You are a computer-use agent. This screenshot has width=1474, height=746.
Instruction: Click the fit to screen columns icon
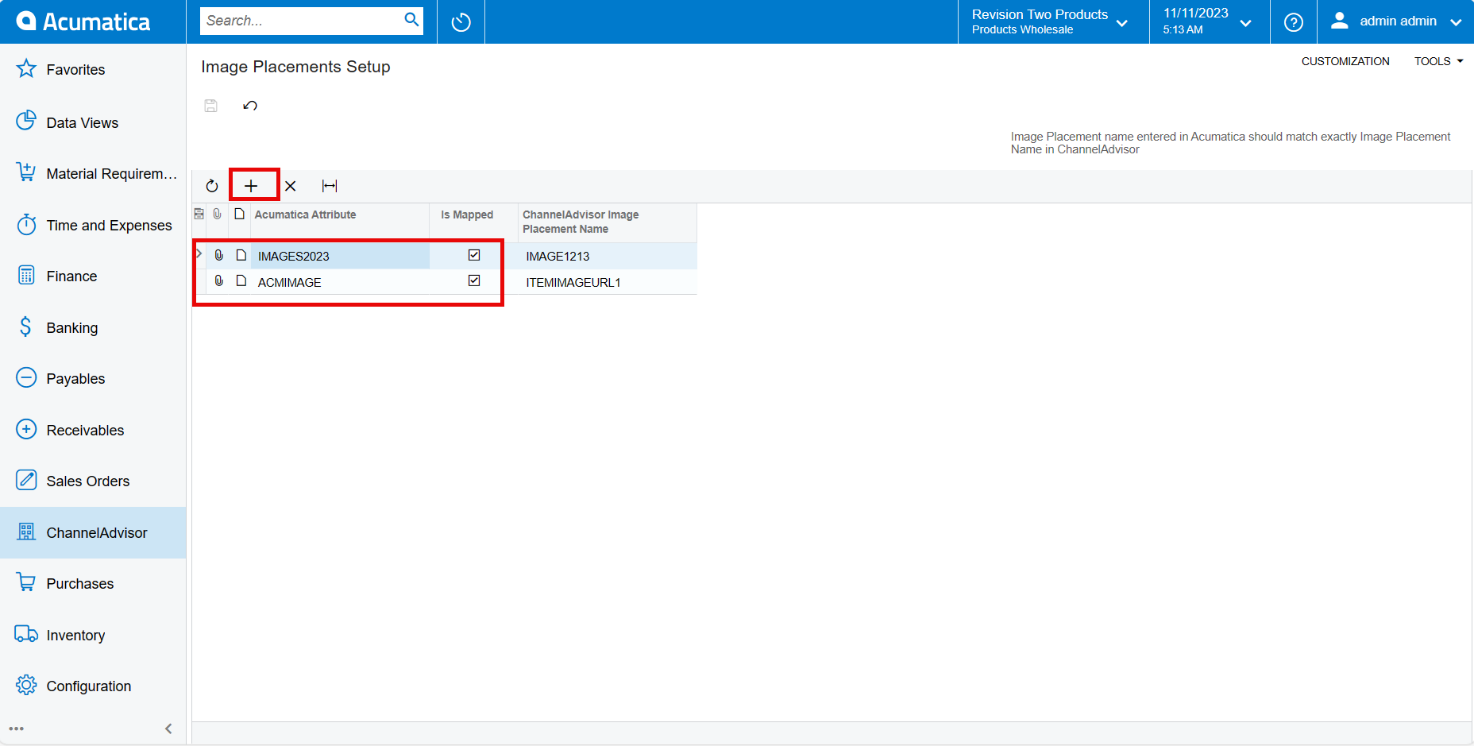click(329, 186)
